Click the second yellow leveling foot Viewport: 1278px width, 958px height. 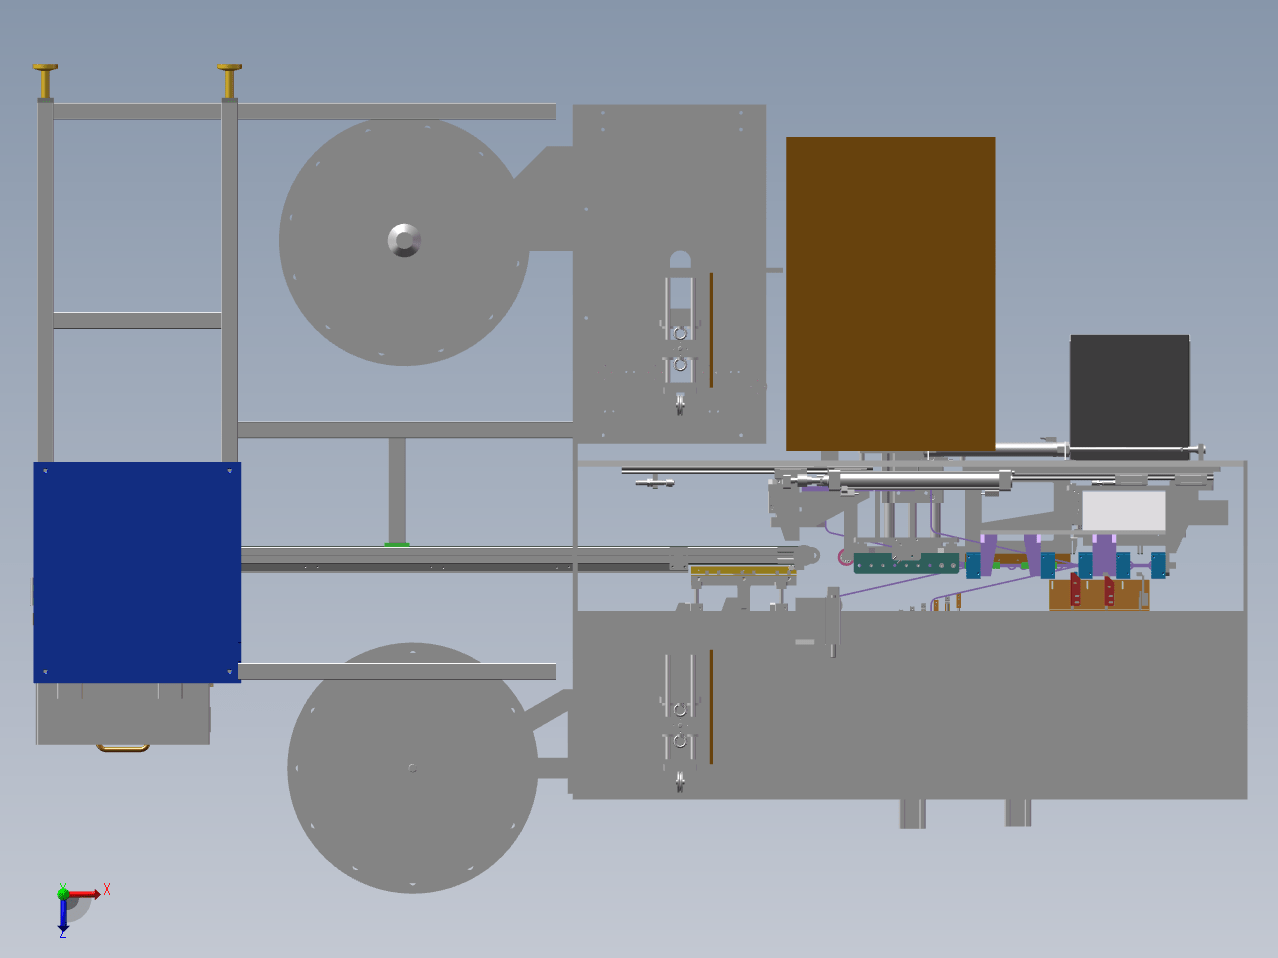pos(230,81)
